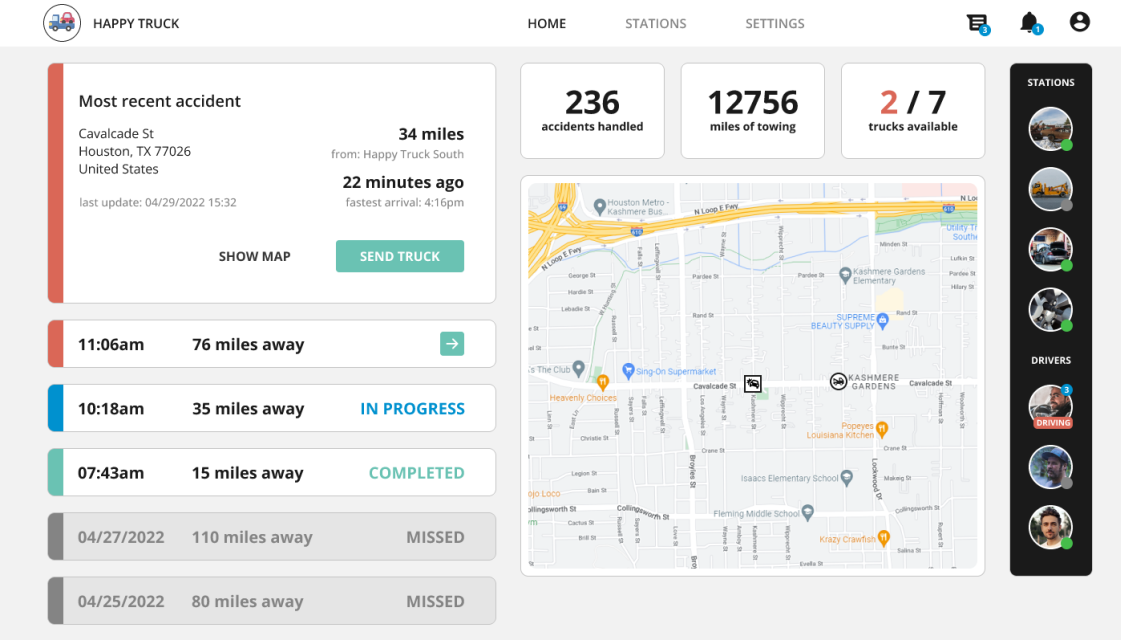Image resolution: width=1121 pixels, height=640 pixels.
Task: Open the SETTINGS menu item
Action: pos(775,23)
